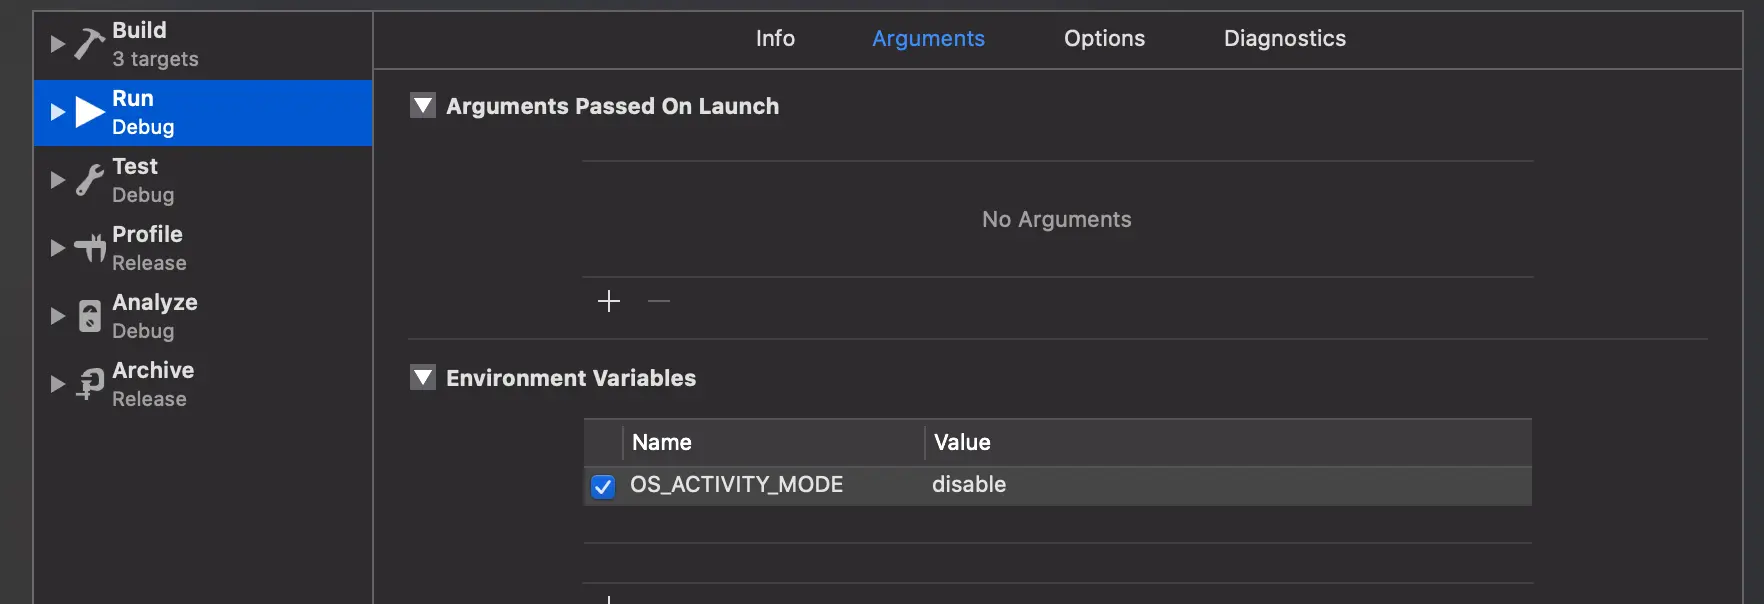The image size is (1764, 604).
Task: Select the Profile Release action label
Action: tap(148, 247)
